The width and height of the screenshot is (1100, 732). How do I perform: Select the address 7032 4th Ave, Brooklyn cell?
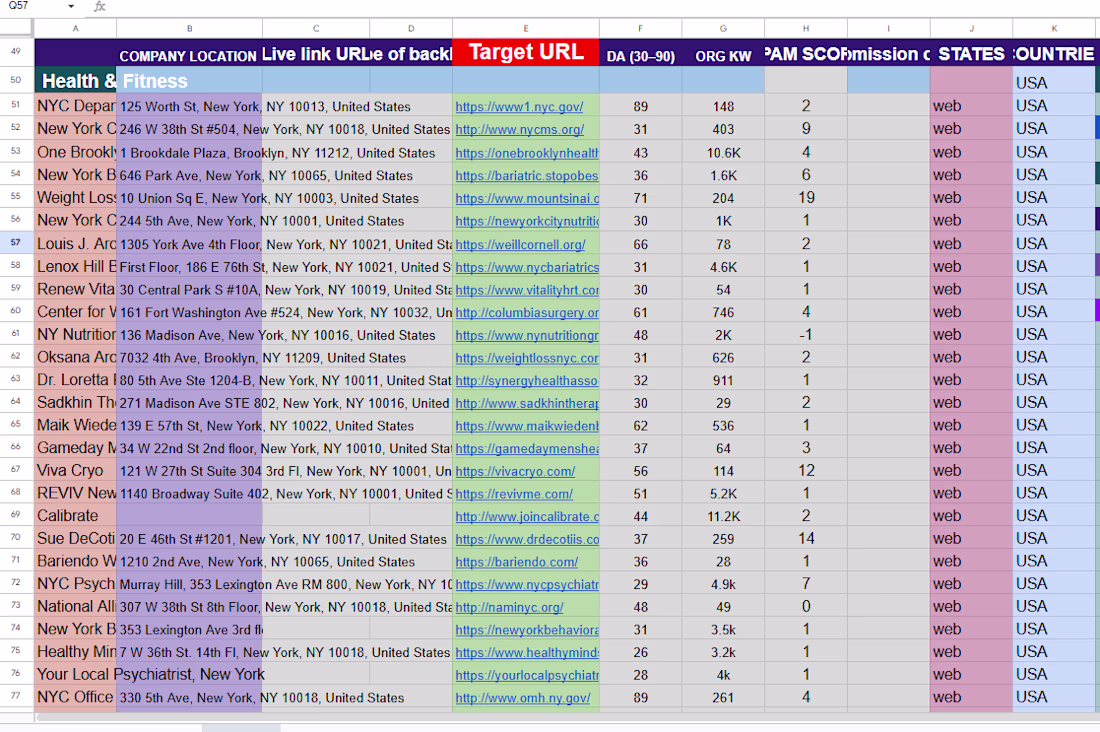pyautogui.click(x=189, y=358)
